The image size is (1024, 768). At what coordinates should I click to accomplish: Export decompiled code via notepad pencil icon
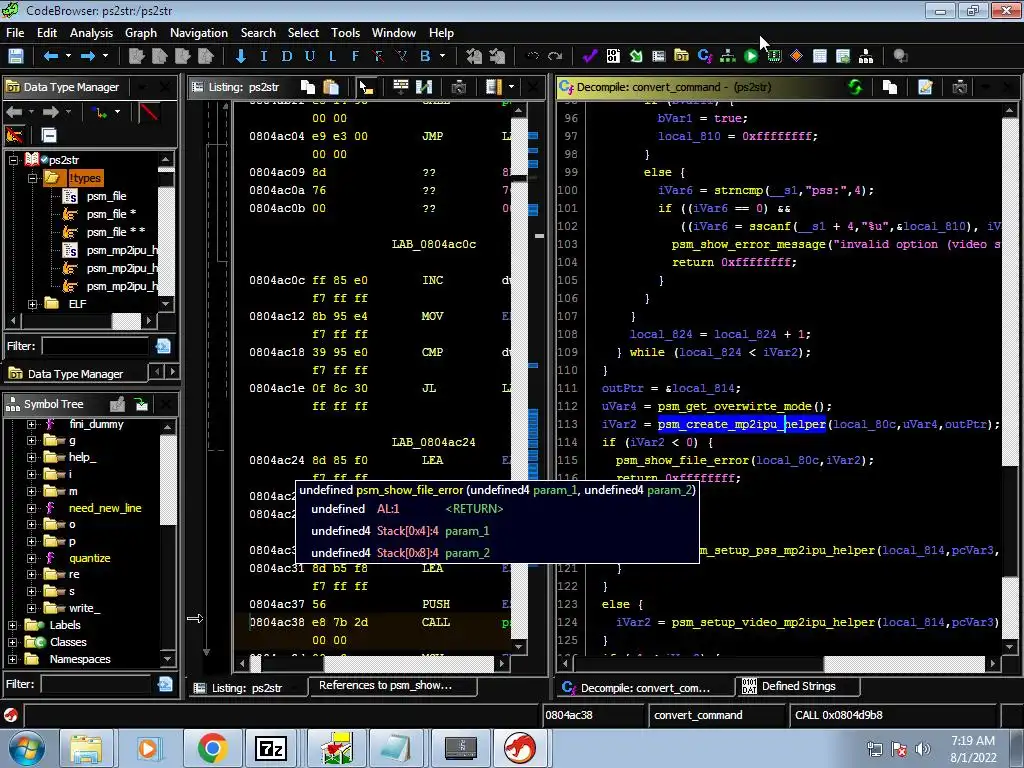925,87
